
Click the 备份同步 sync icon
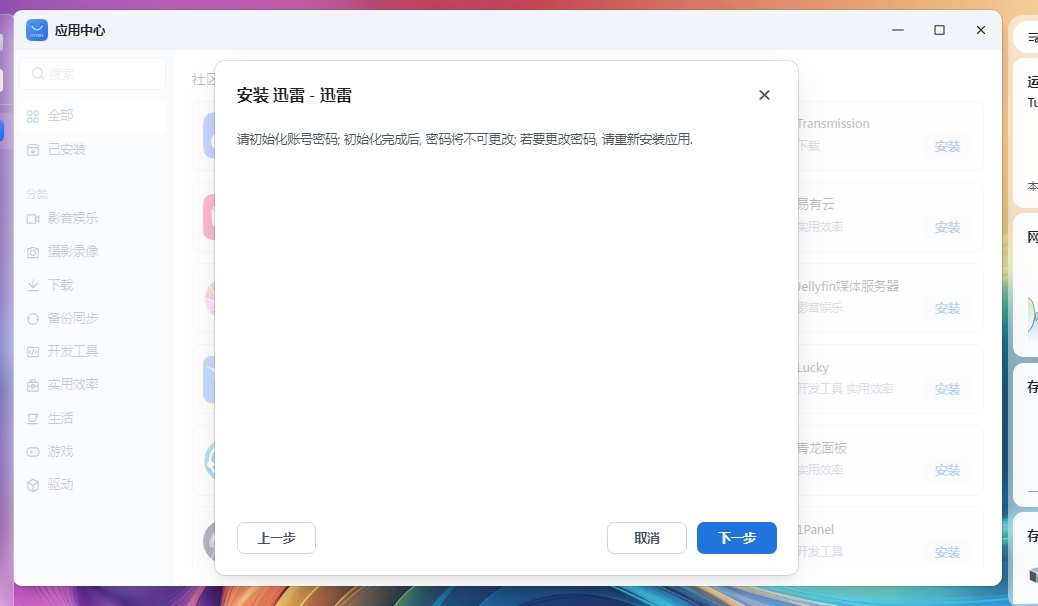point(33,319)
